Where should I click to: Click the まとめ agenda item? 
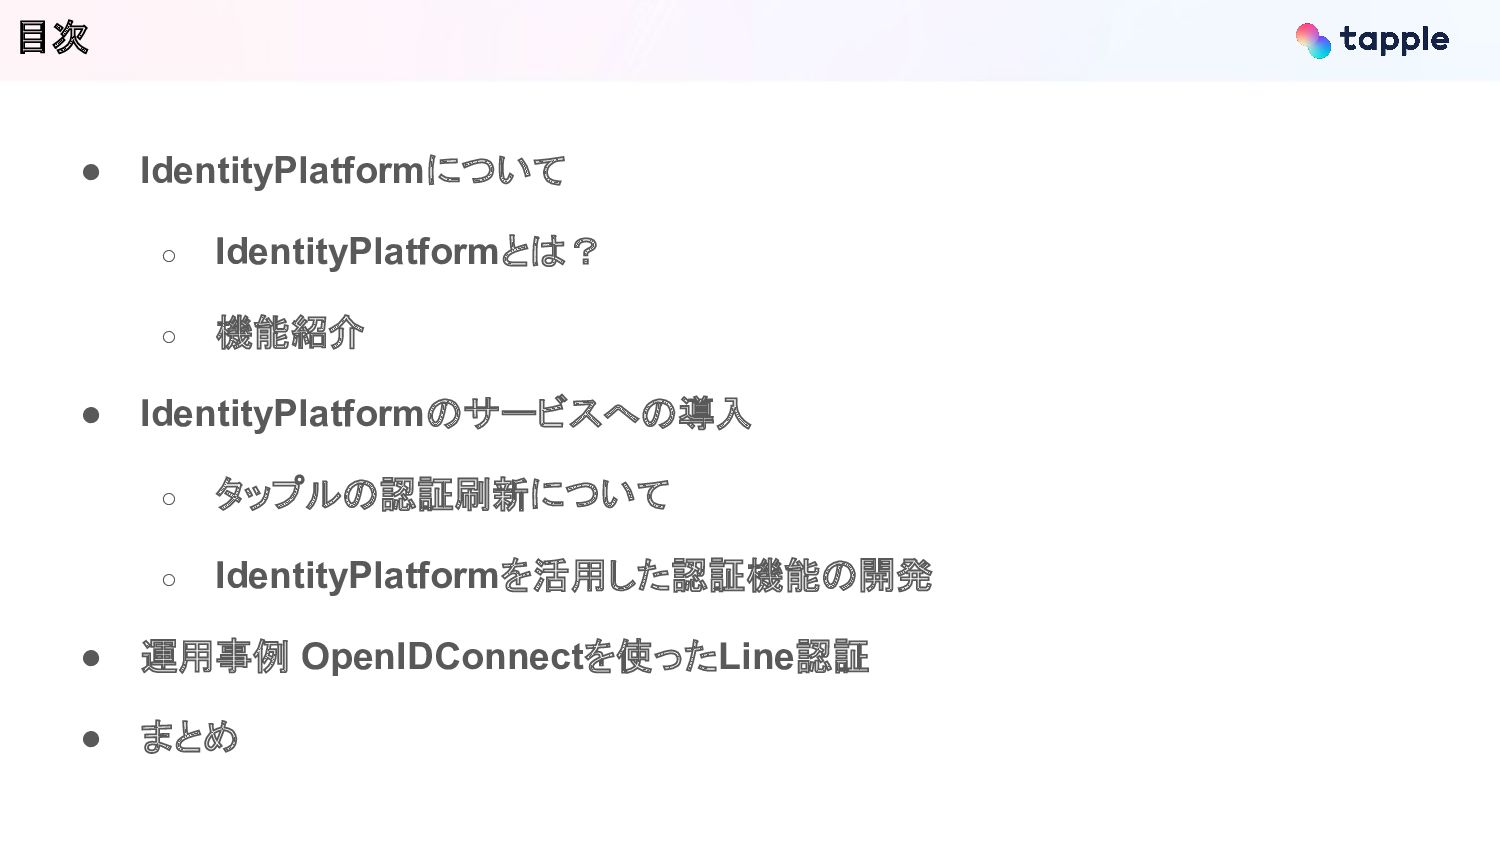189,738
